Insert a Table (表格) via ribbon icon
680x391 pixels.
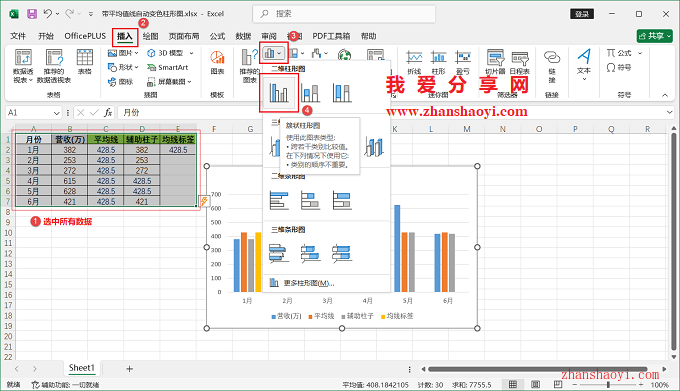pyautogui.click(x=85, y=62)
